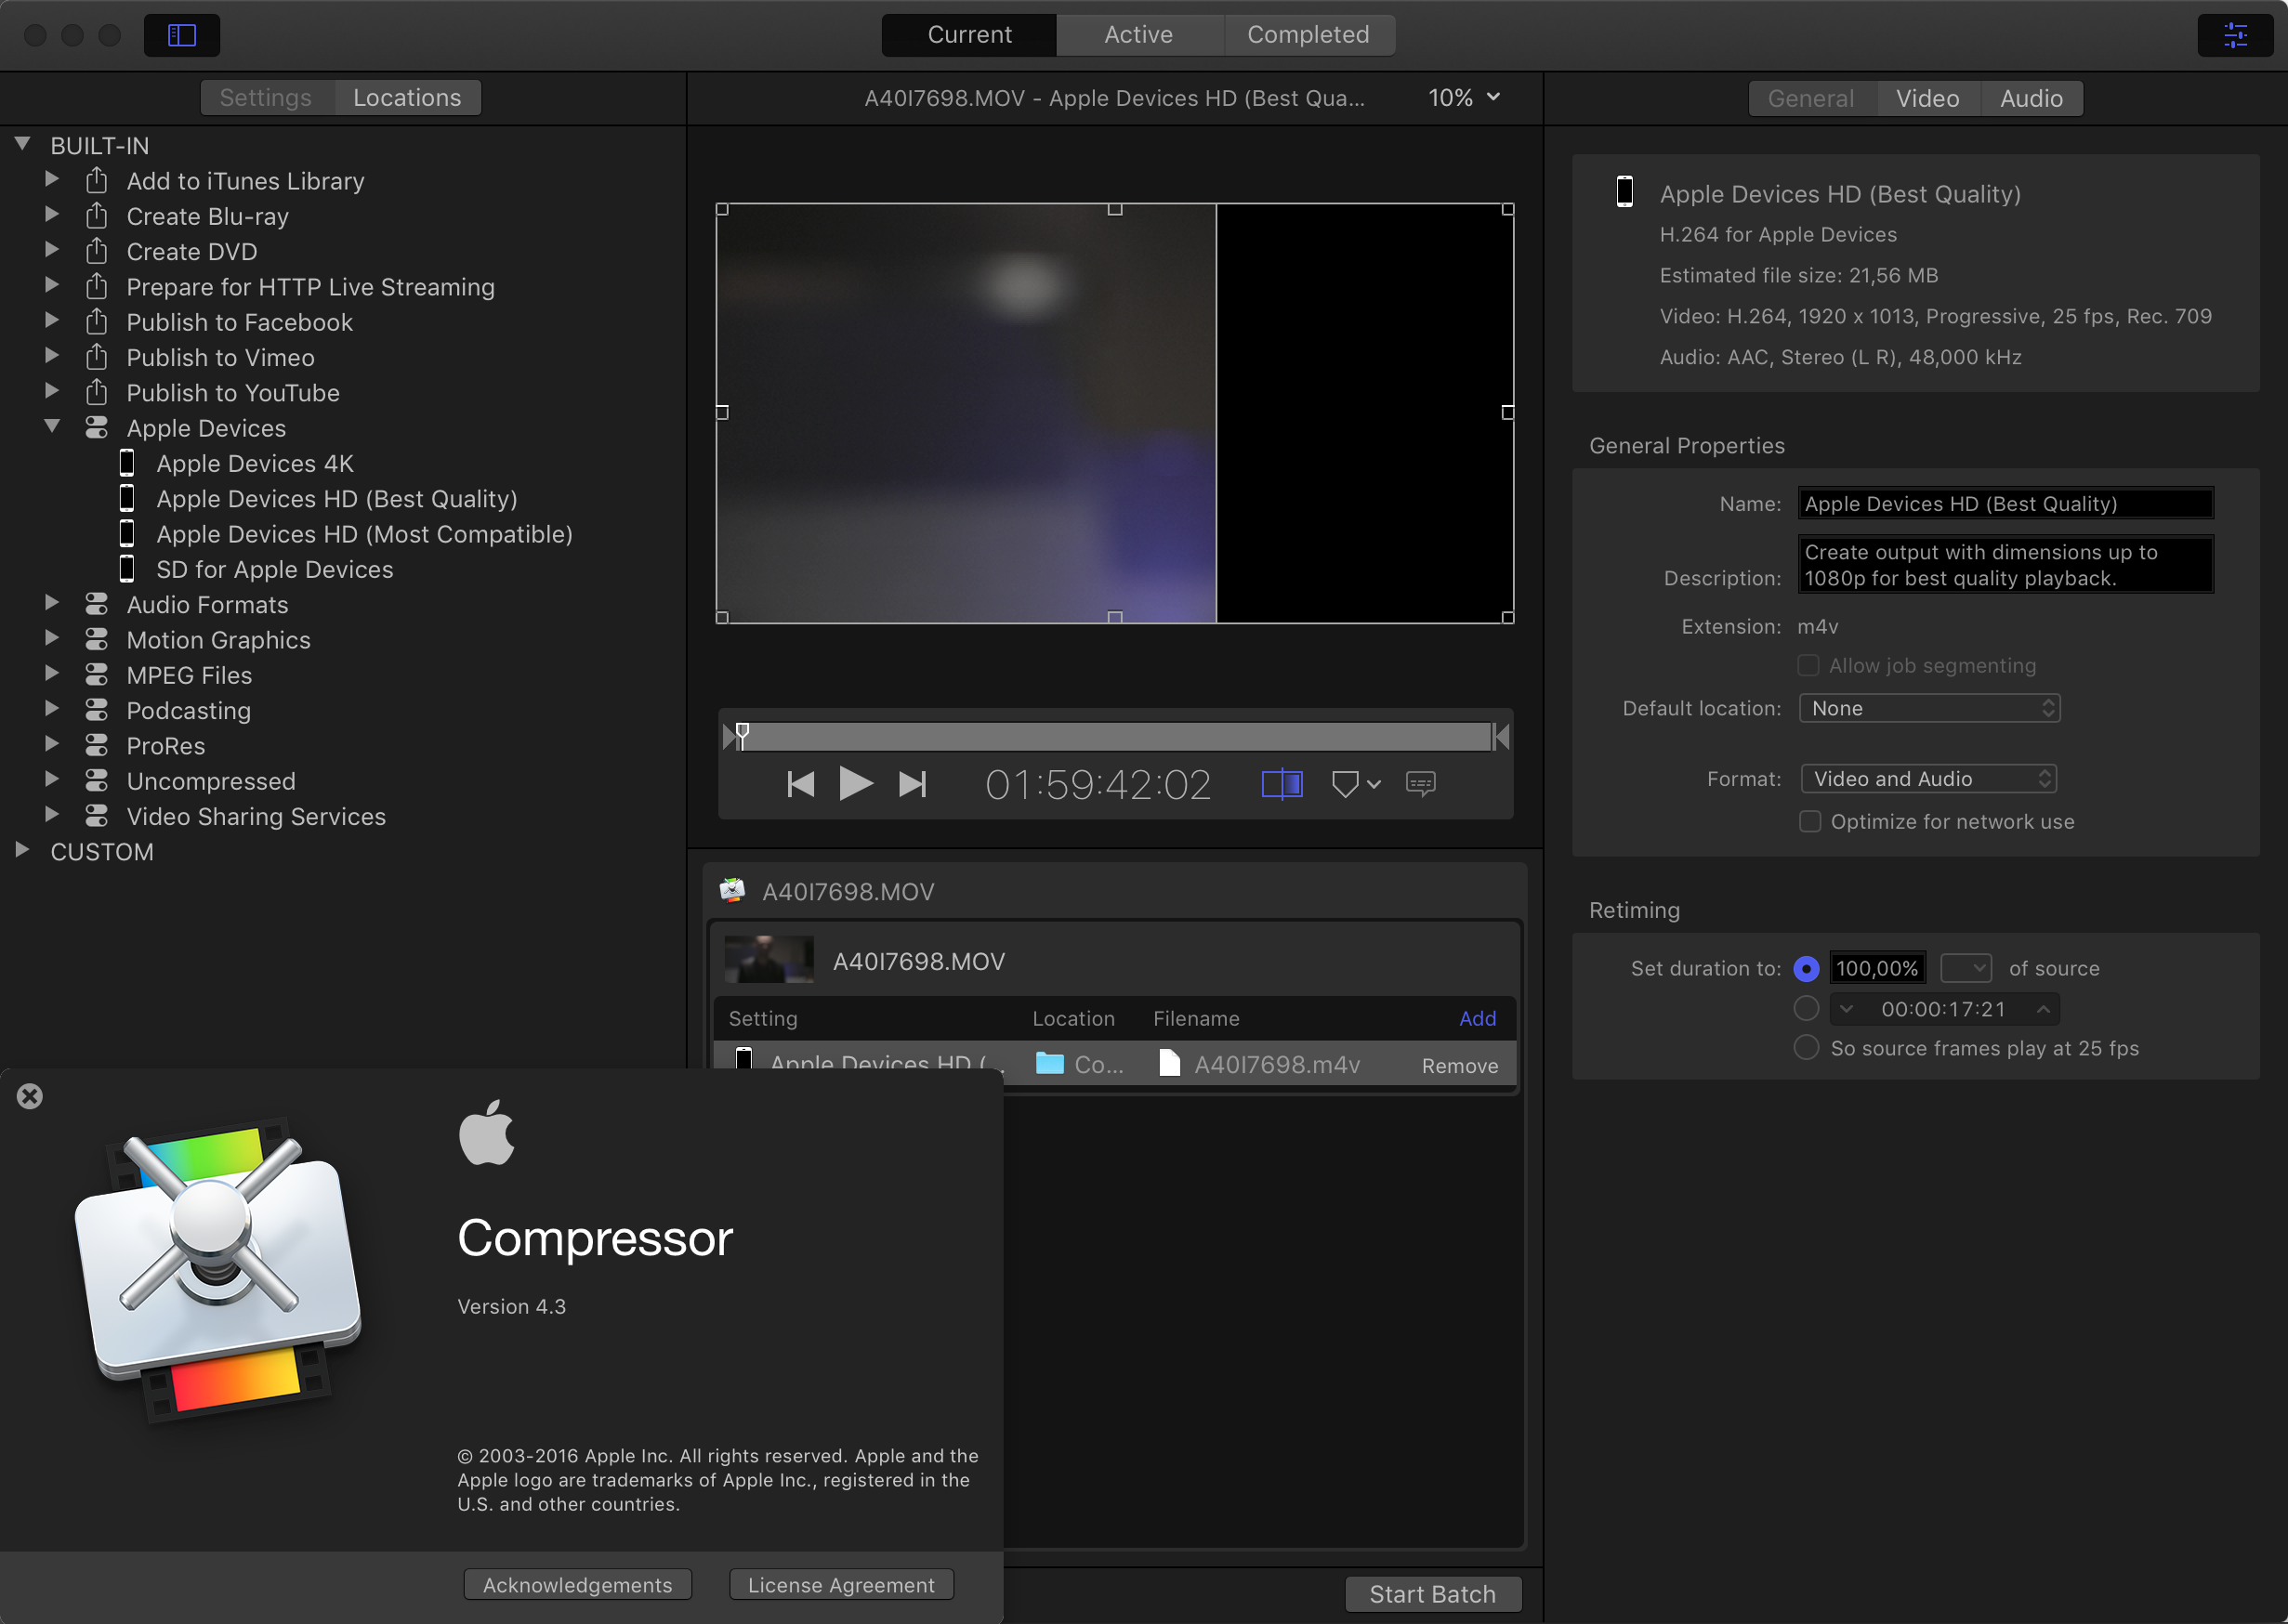Click the phone icon beside Apple Devices 4K
The width and height of the screenshot is (2288, 1624).
pyautogui.click(x=127, y=463)
